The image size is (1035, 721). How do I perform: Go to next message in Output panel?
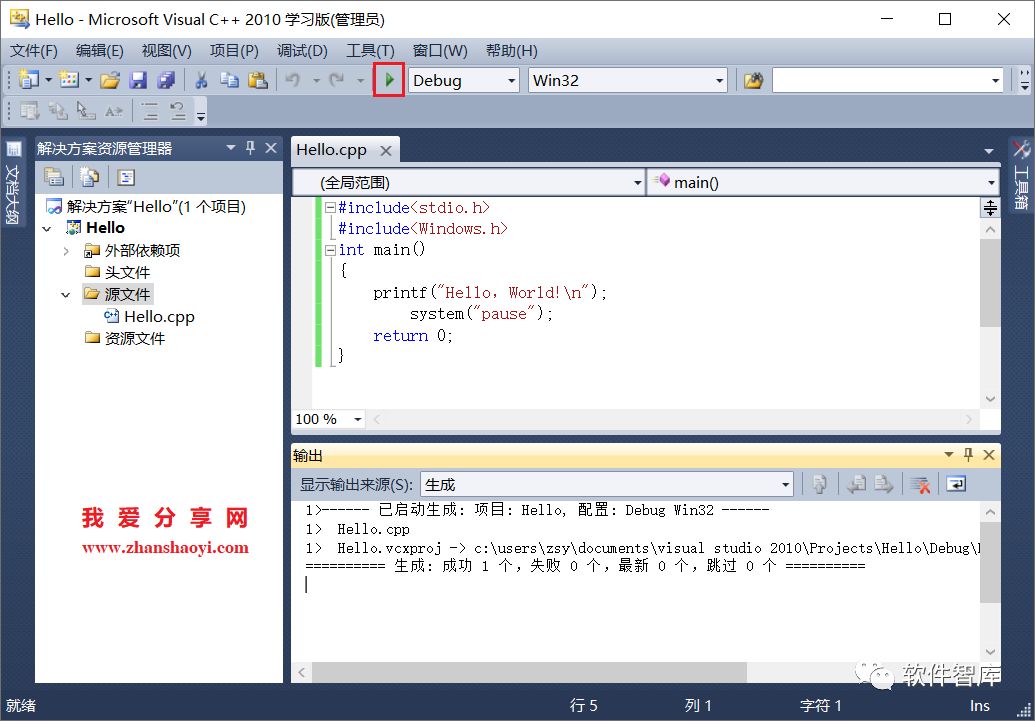[x=884, y=485]
